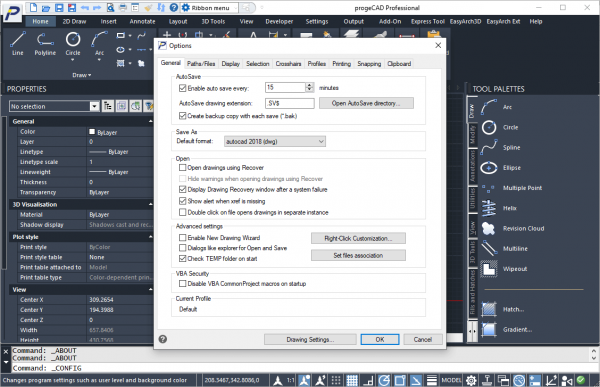600x387 pixels.
Task: Click Open AutoSave directory button
Action: point(366,103)
